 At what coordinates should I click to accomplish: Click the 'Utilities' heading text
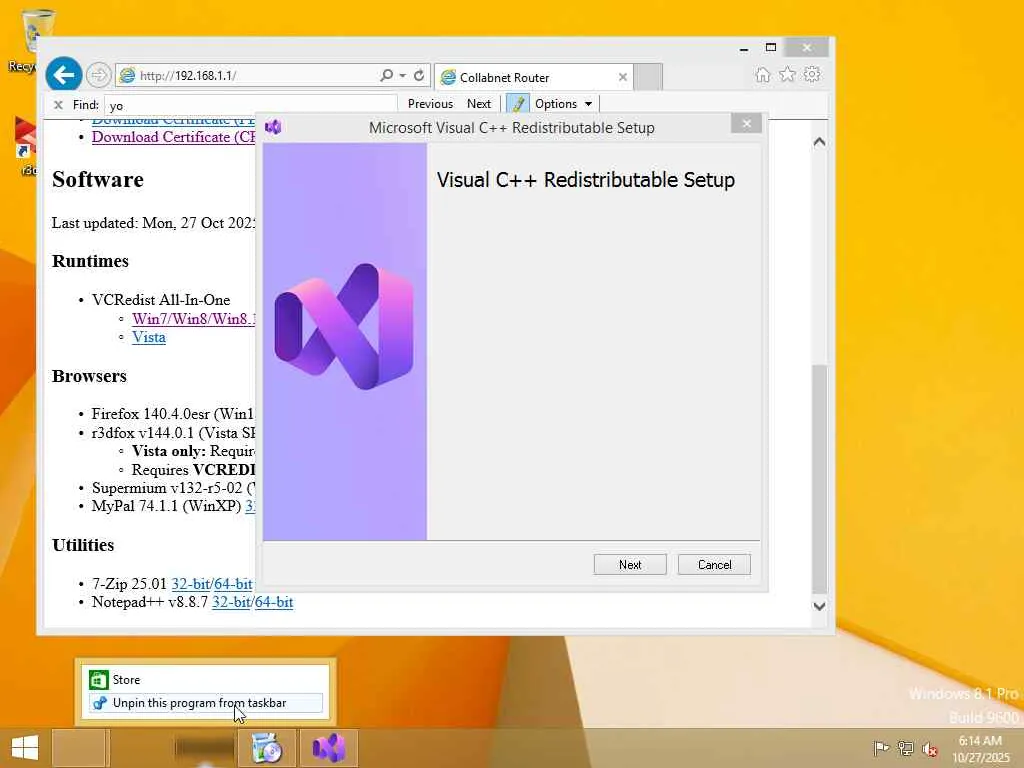(x=83, y=545)
